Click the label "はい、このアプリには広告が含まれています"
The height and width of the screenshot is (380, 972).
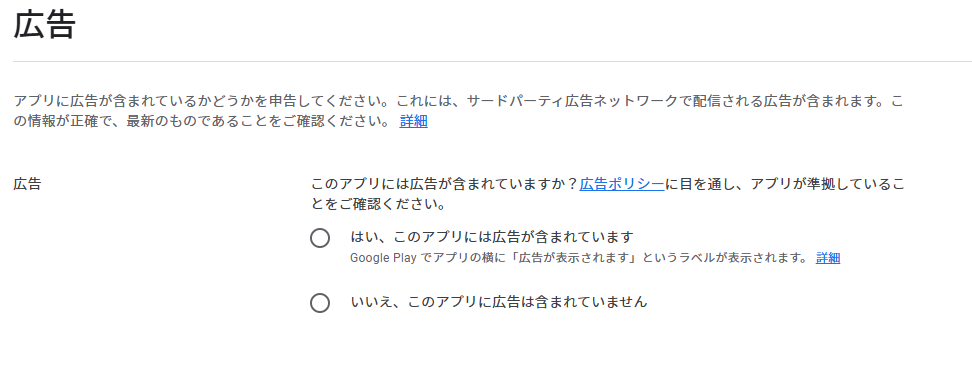tap(492, 237)
